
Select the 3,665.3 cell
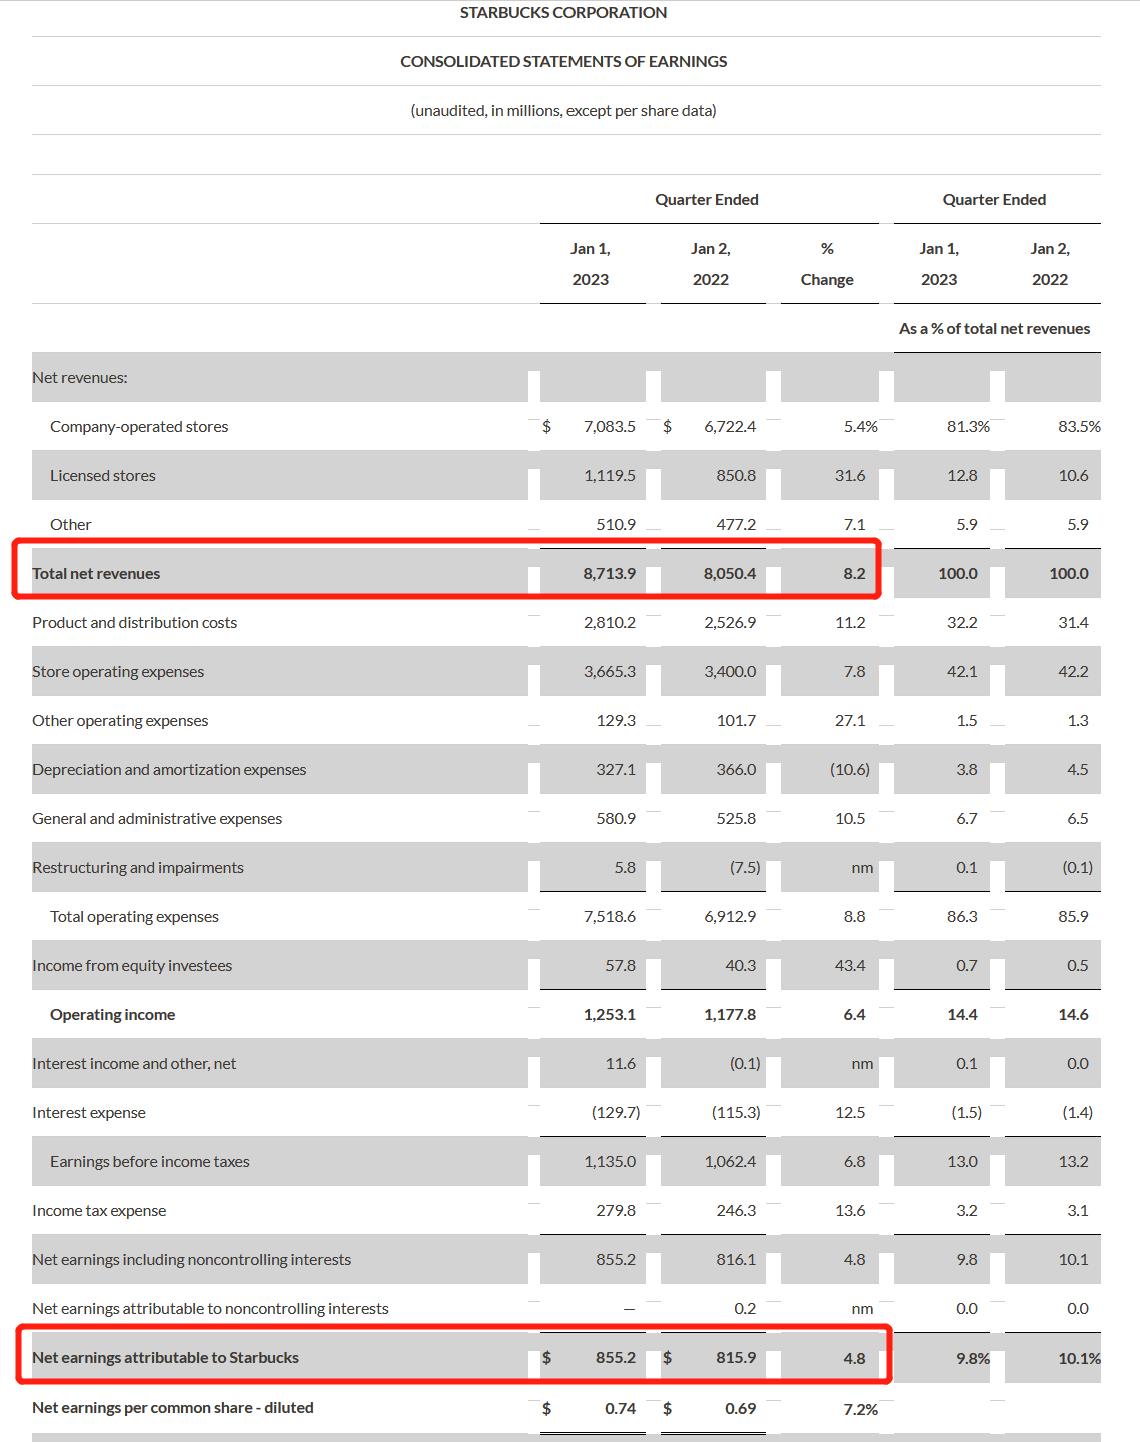click(x=610, y=672)
